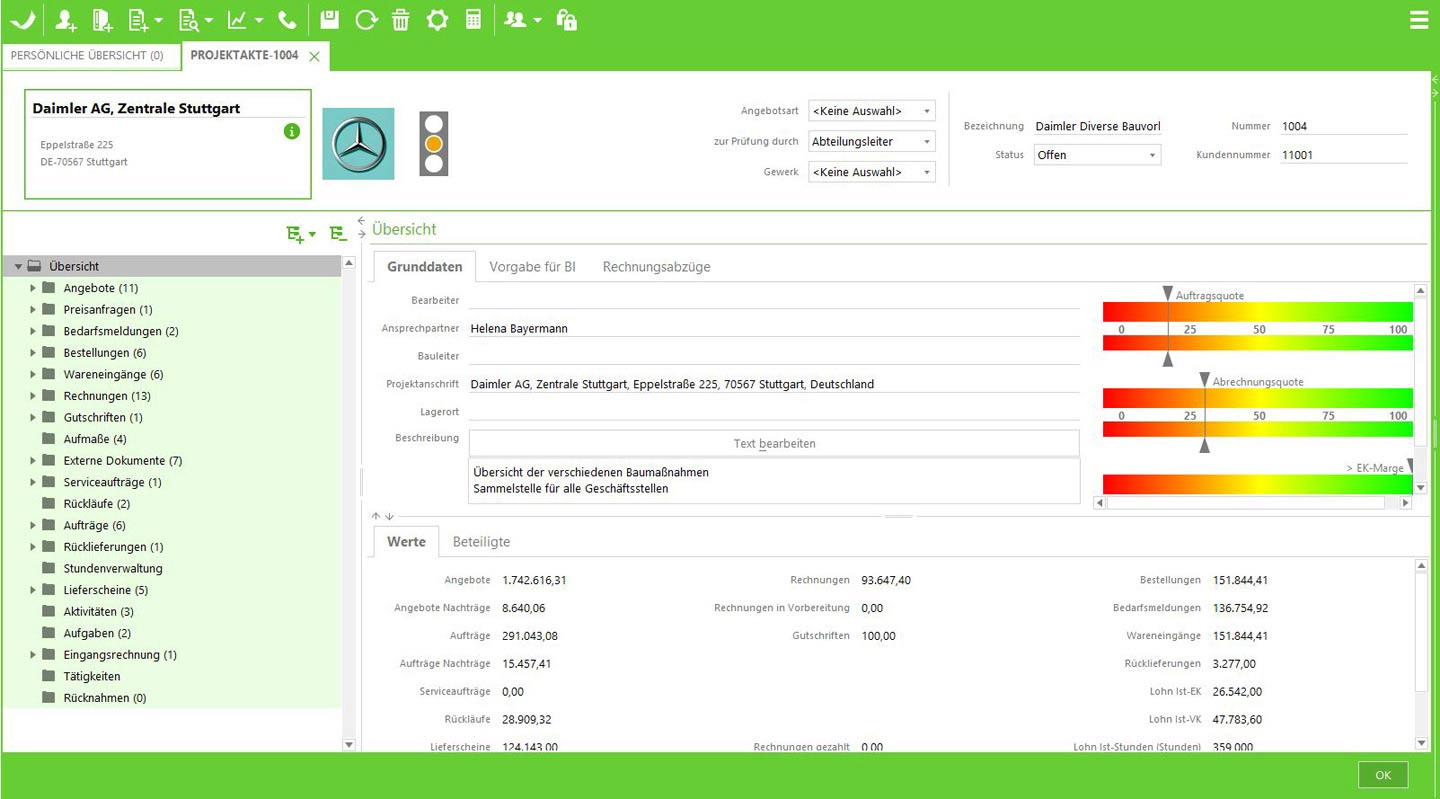
Task: Click the chart statistics icon
Action: tap(237, 20)
